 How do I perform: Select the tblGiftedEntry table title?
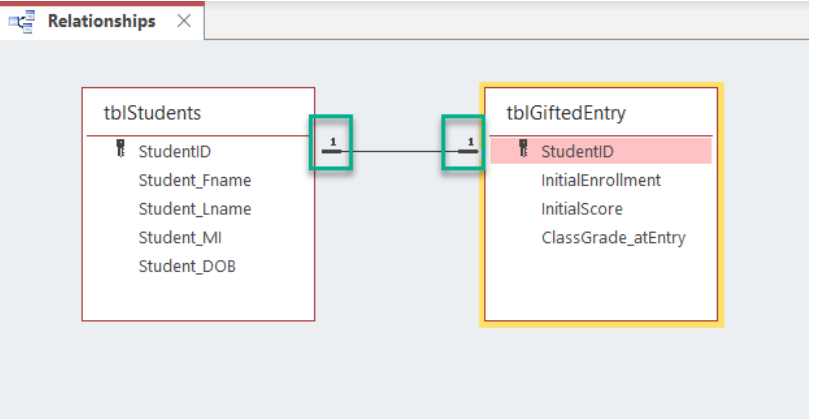(x=566, y=113)
